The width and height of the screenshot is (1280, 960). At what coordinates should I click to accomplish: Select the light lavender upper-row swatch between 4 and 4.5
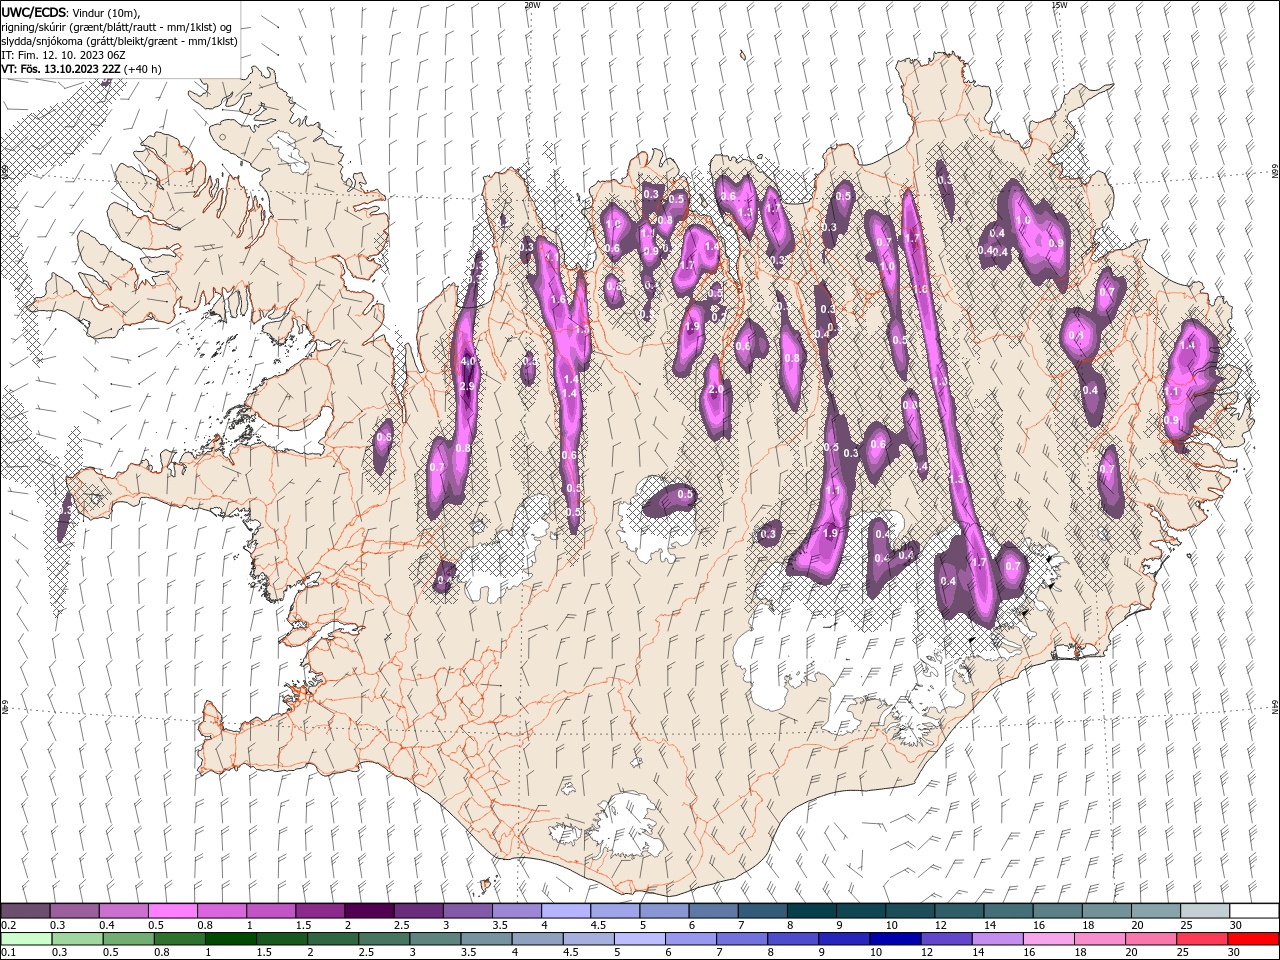[565, 911]
